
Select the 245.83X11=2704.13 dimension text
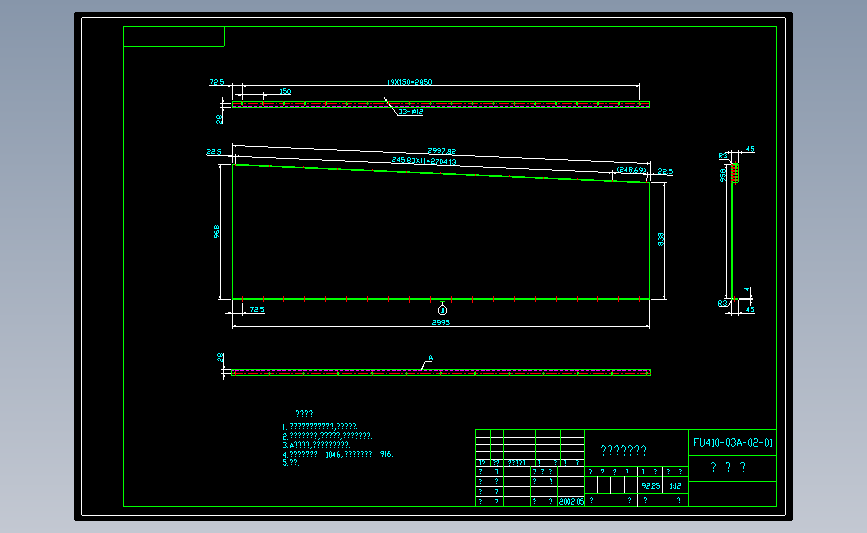pos(424,161)
